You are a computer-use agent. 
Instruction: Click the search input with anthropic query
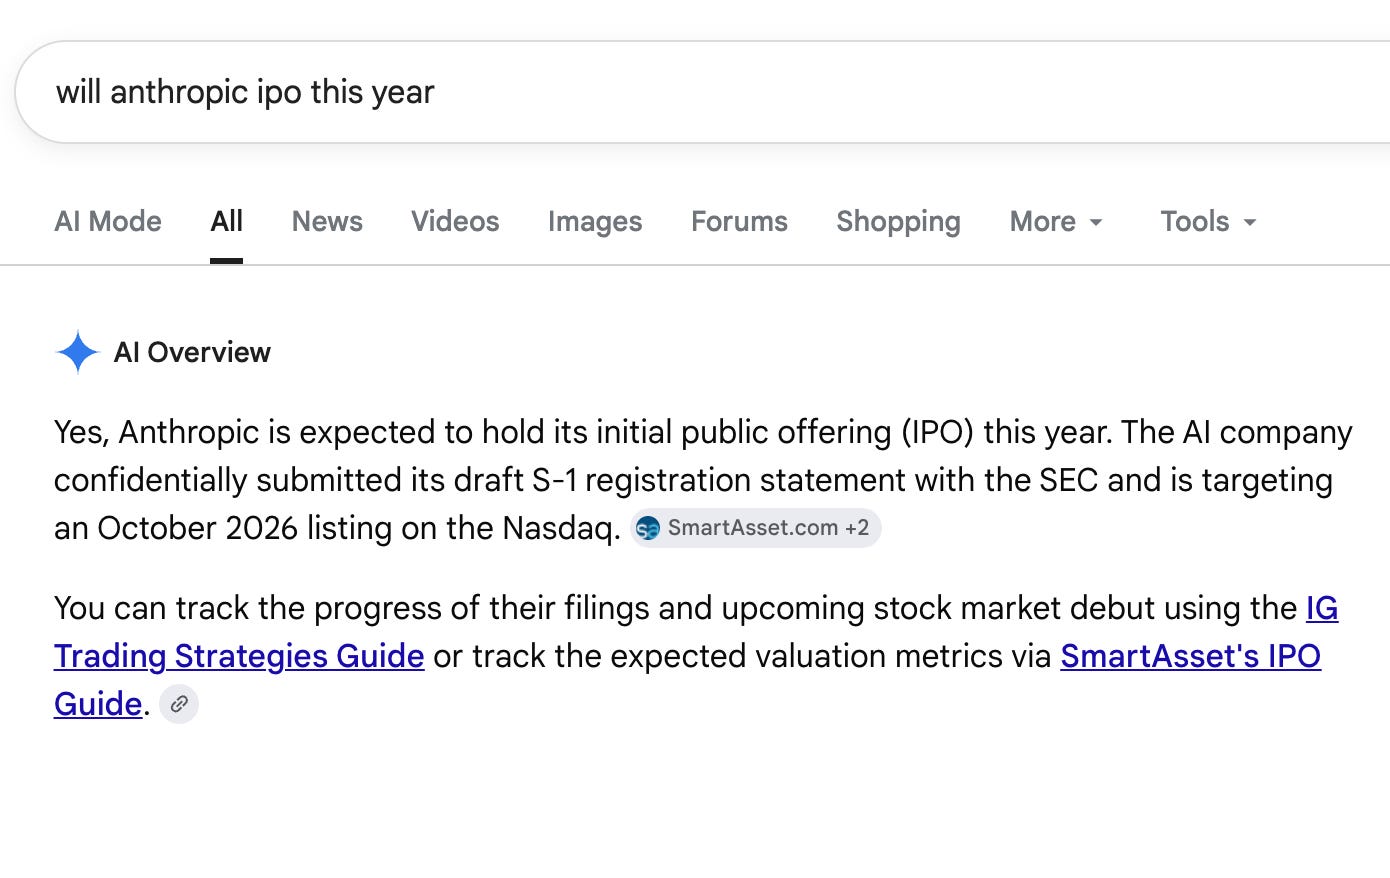(x=700, y=92)
